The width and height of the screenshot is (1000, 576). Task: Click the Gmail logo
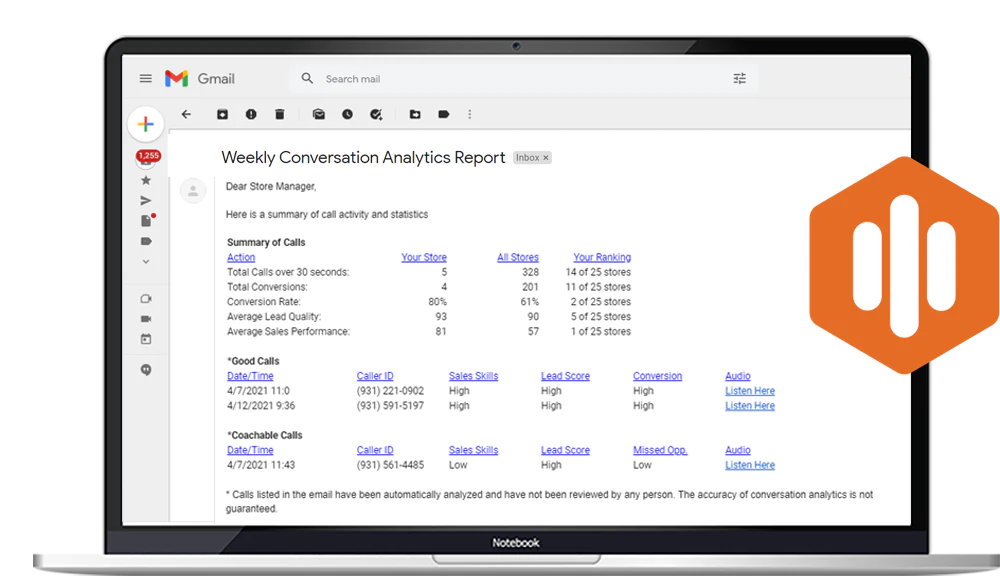click(x=200, y=78)
